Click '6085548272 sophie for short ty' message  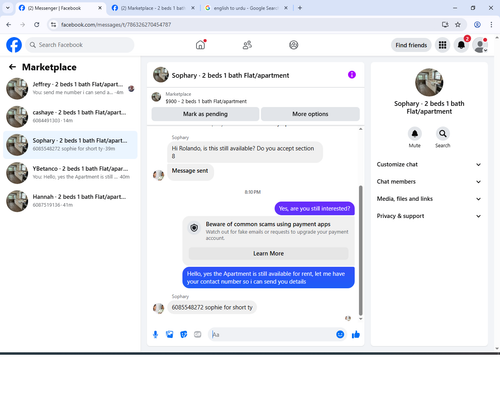[212, 307]
